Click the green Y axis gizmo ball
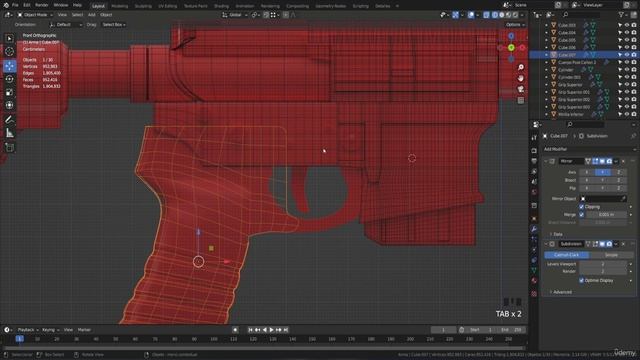This screenshot has width=640, height=360. 511,48
